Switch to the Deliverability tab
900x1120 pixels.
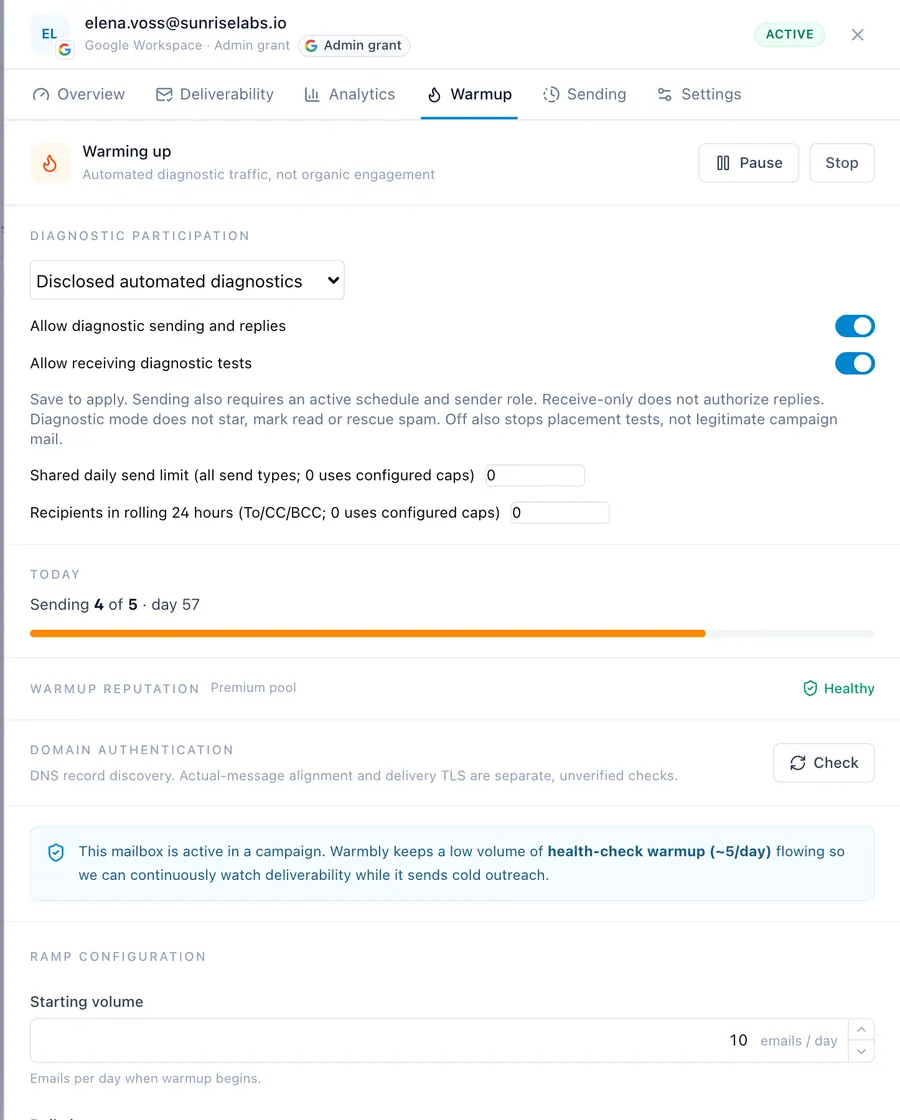pos(214,94)
